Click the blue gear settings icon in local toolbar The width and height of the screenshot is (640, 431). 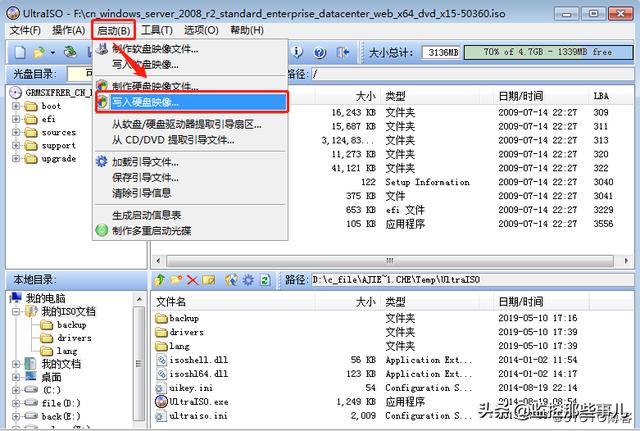[248, 280]
